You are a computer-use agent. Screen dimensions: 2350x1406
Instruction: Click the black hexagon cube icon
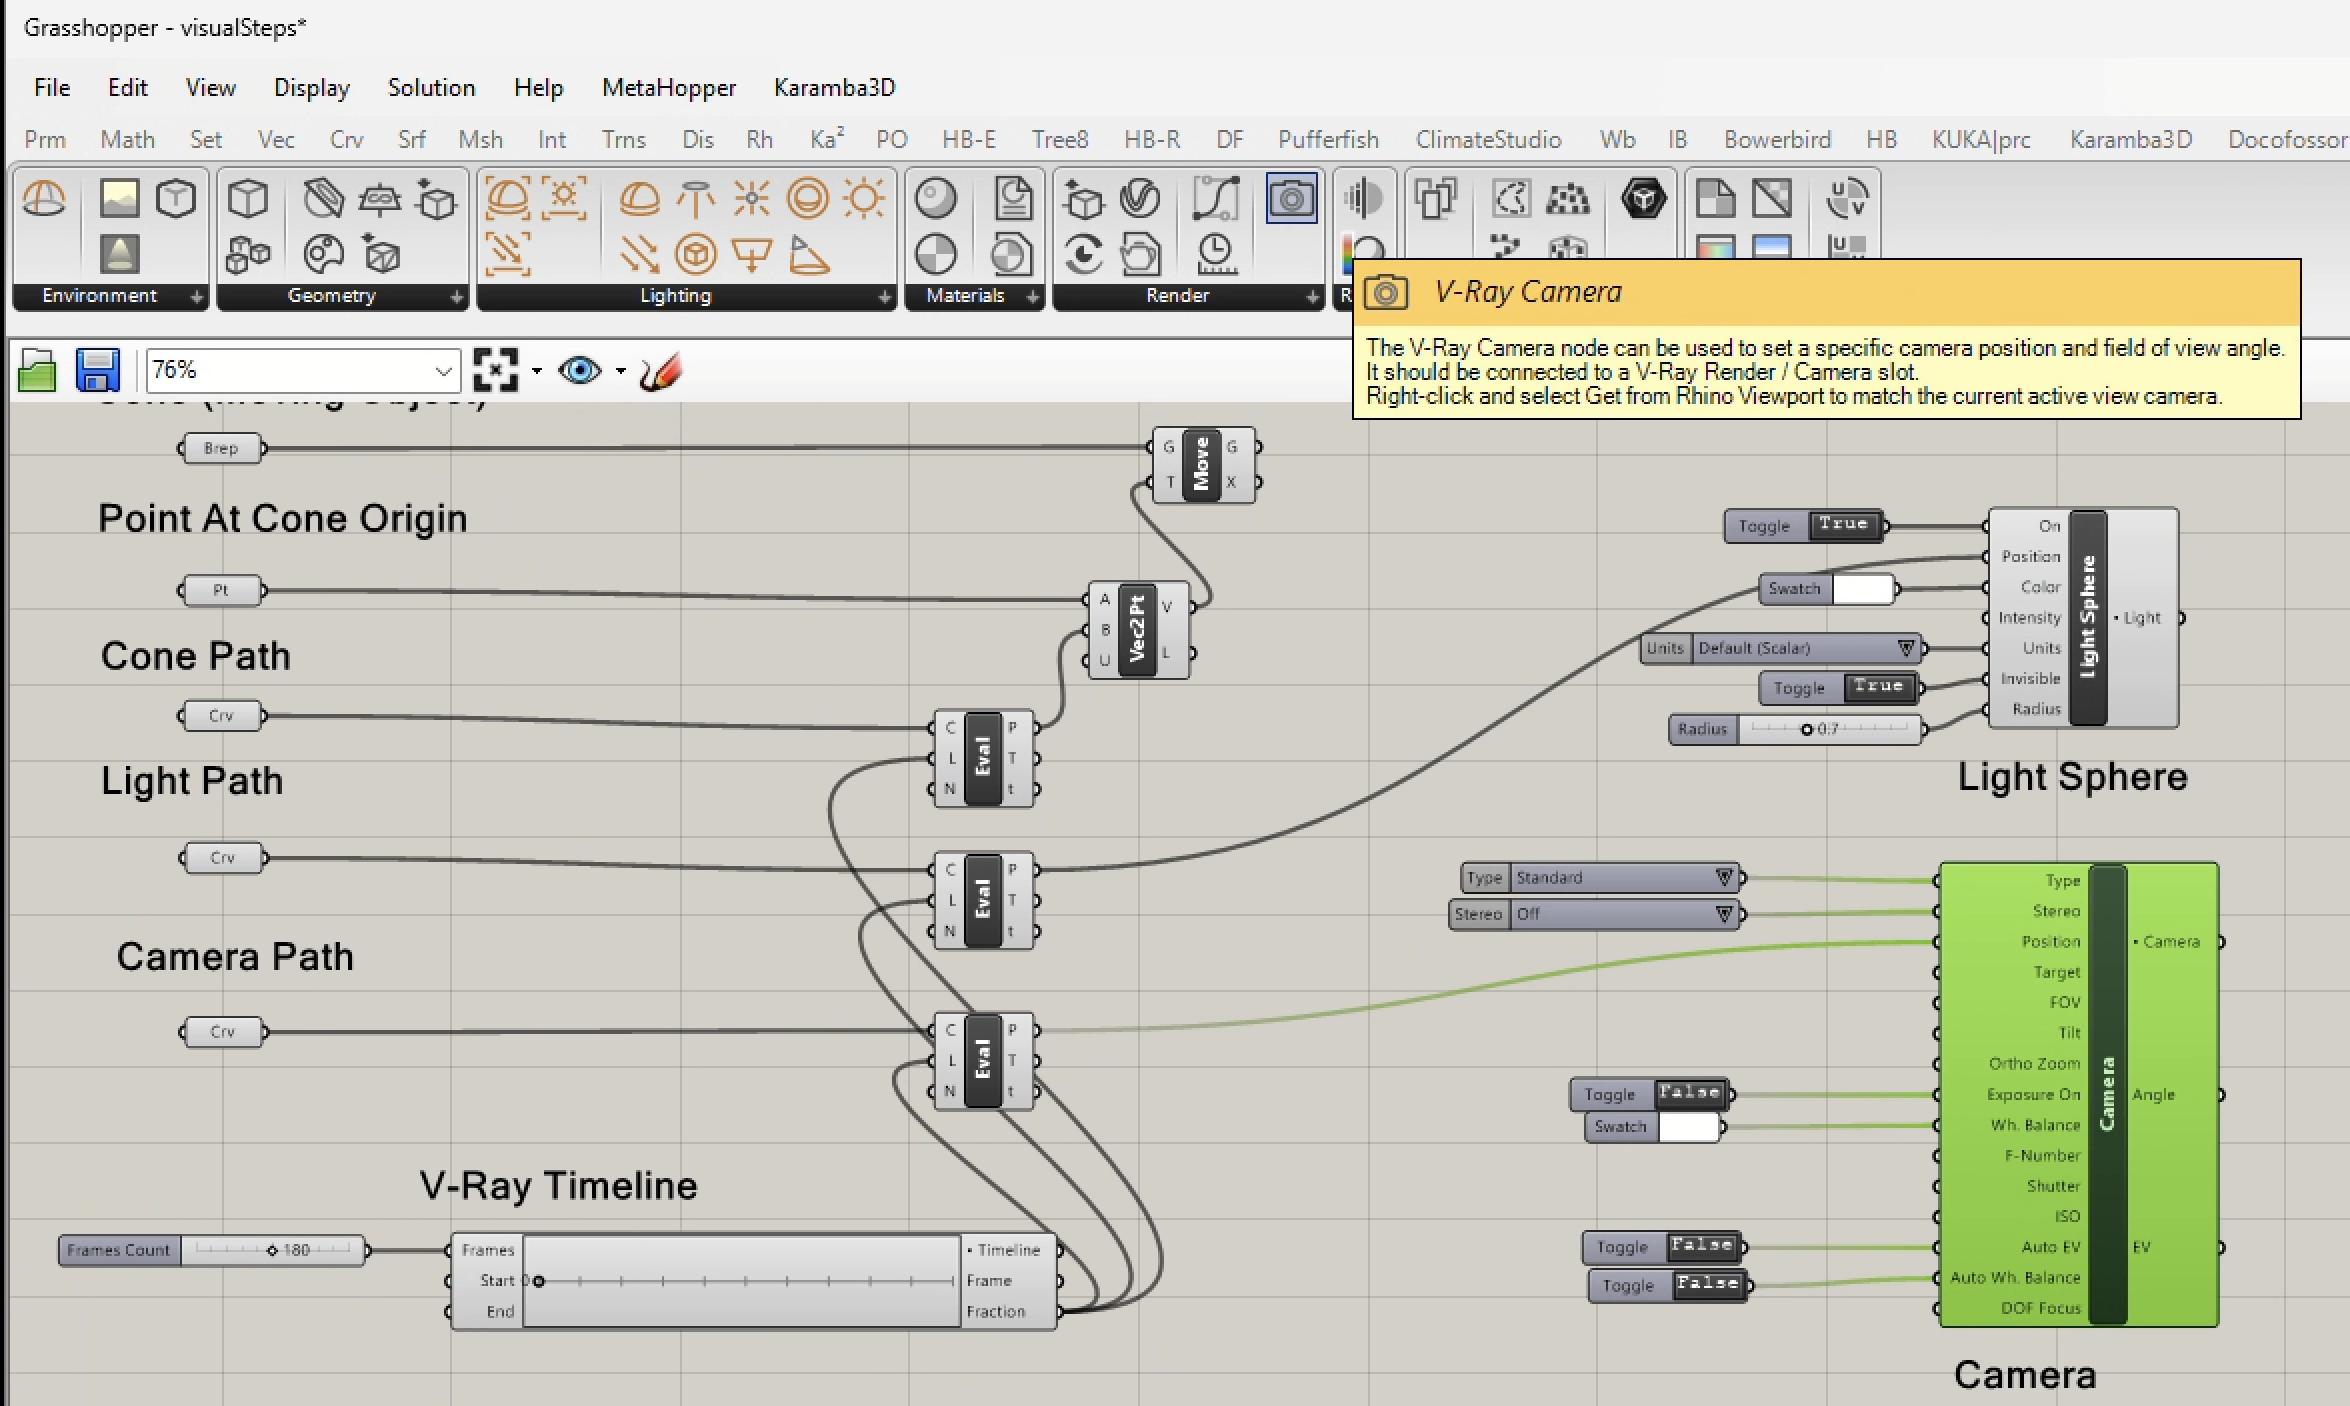pyautogui.click(x=1643, y=198)
